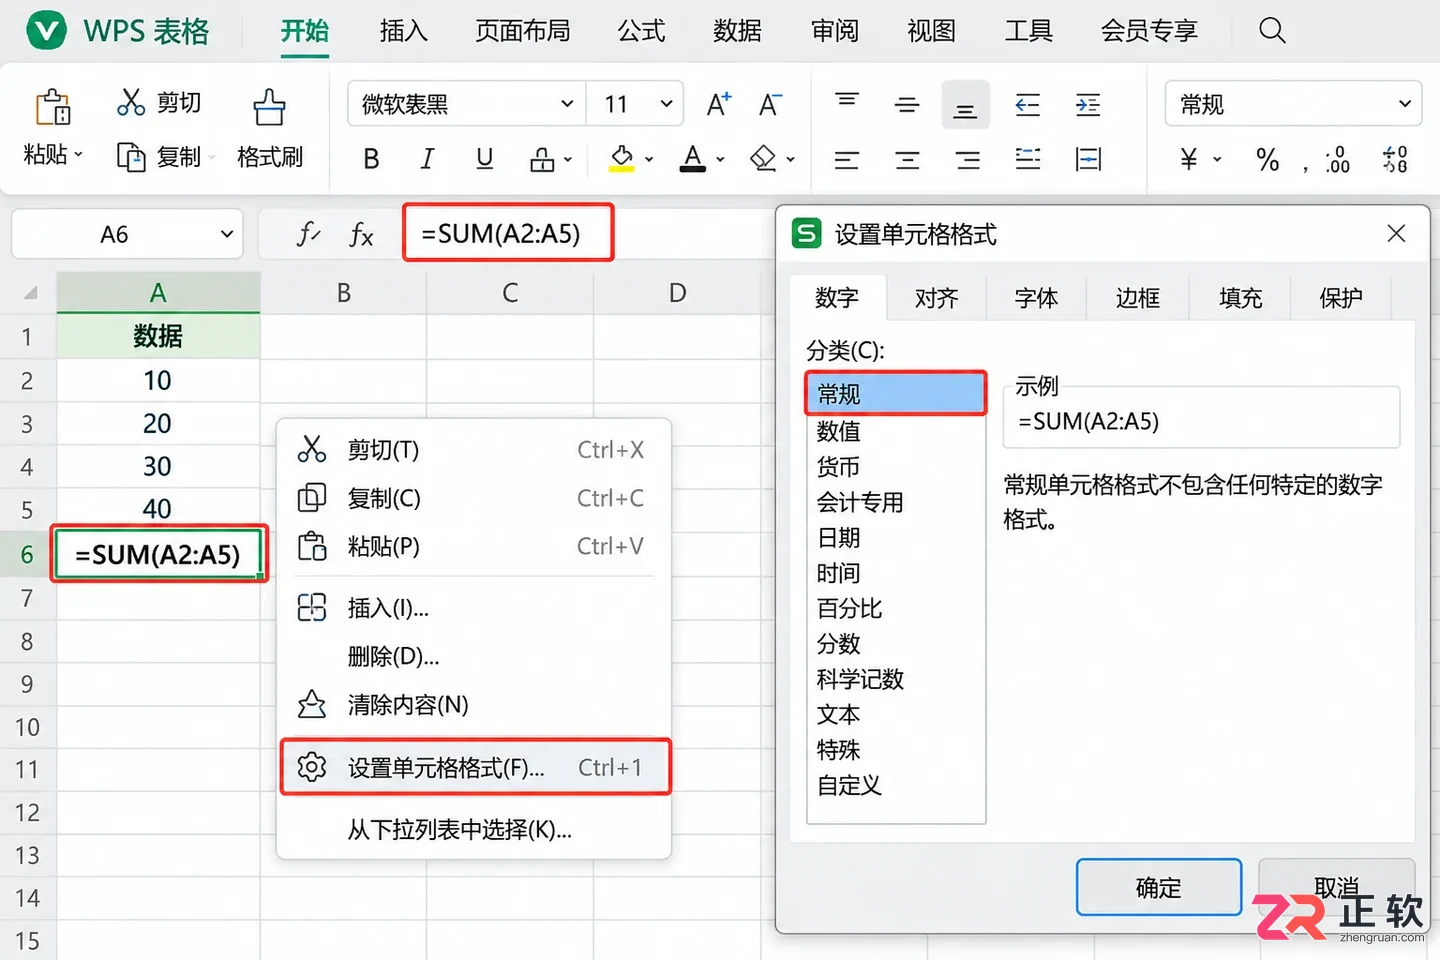This screenshot has height=960, width=1440.
Task: Increase font size with A+ icon
Action: pos(719,104)
